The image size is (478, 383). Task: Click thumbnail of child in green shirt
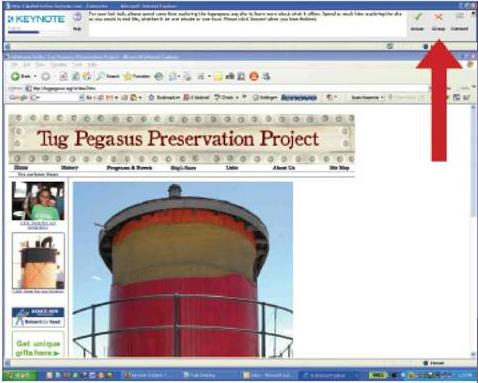point(38,201)
